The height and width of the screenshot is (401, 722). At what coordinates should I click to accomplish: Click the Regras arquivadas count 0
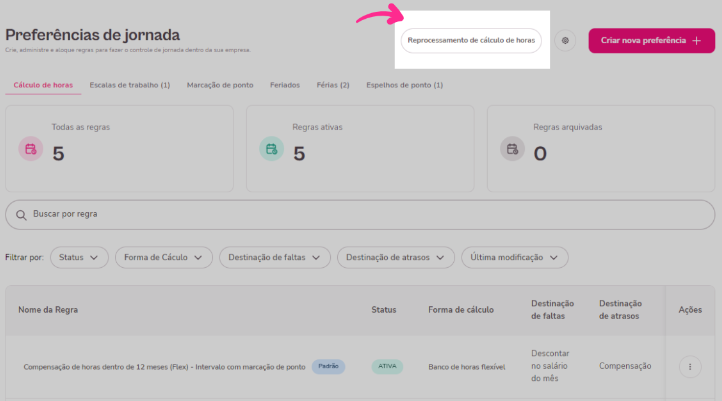[x=540, y=154]
